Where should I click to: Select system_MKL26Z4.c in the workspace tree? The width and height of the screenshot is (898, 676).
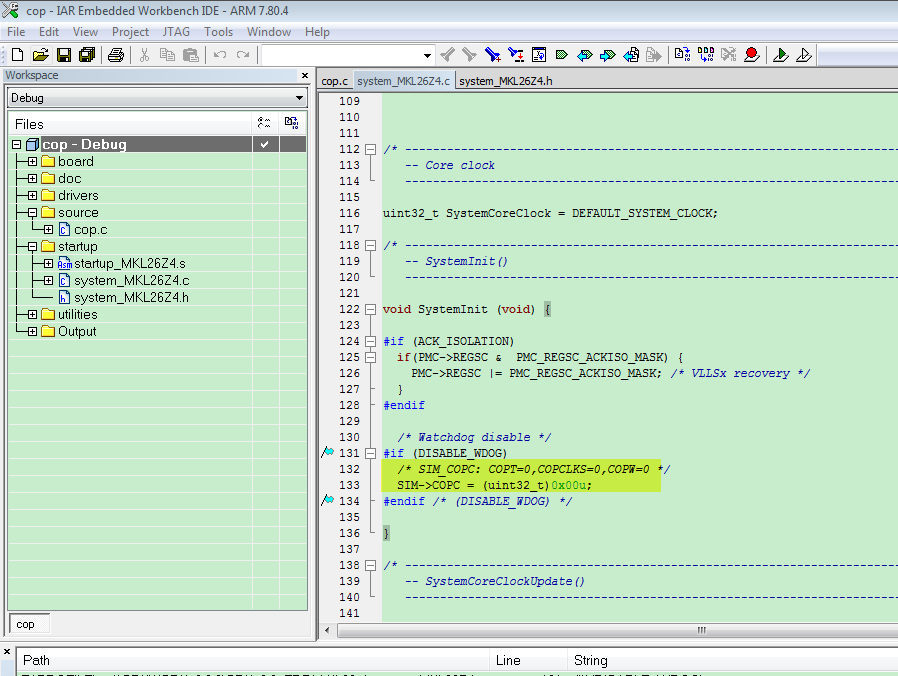(132, 281)
